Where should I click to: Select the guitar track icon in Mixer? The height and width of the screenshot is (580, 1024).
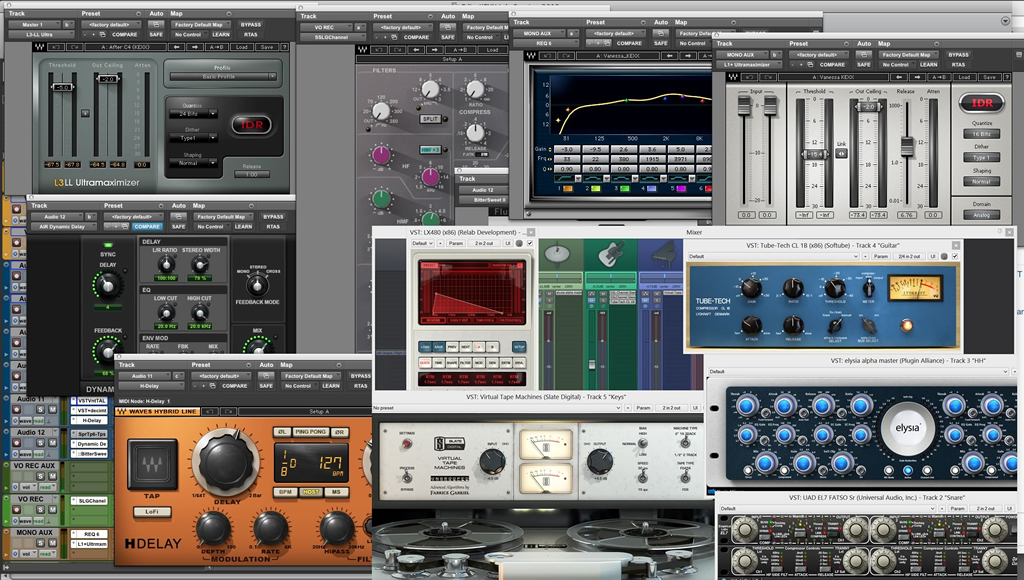click(609, 253)
